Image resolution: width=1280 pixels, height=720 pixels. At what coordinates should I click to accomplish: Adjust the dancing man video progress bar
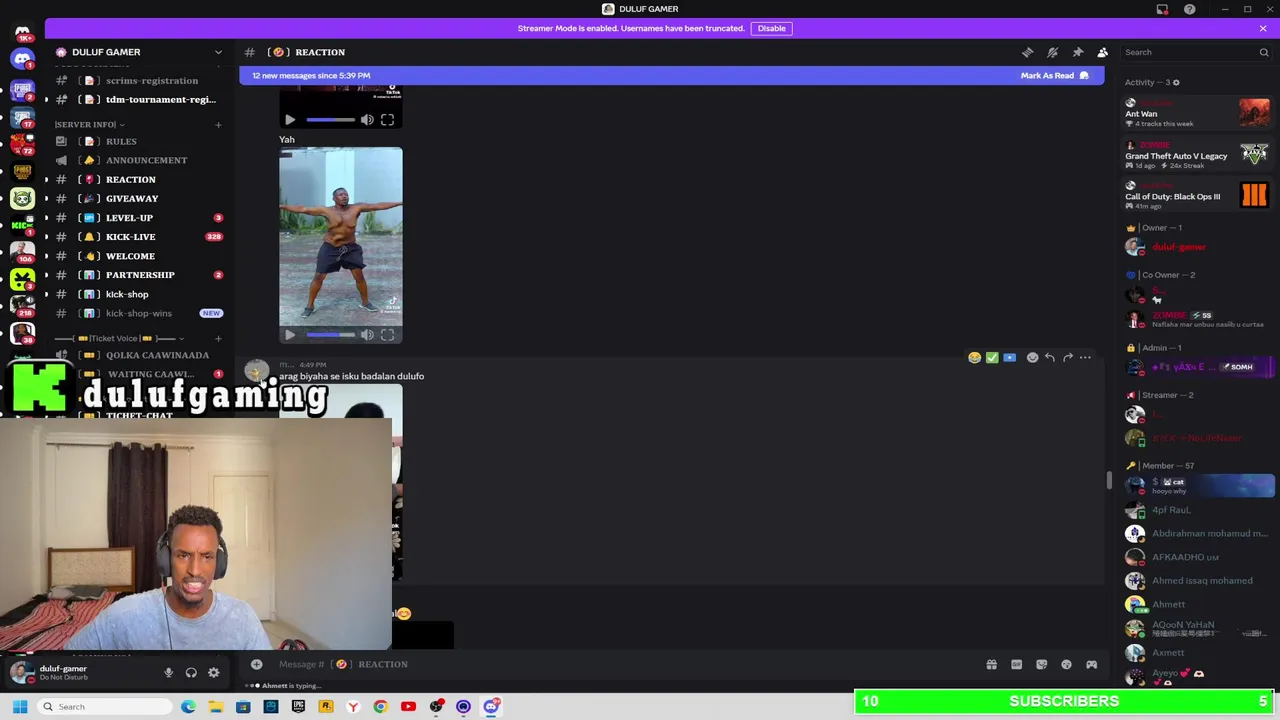tap(330, 335)
